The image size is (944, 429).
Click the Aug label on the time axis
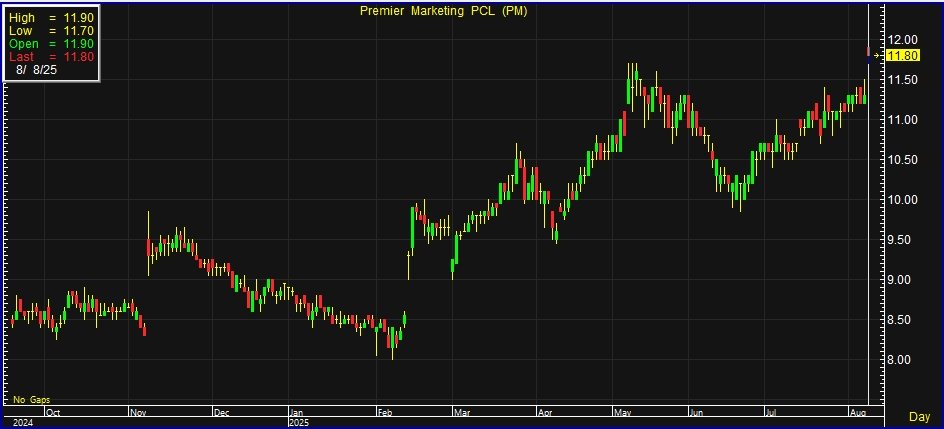[857, 411]
